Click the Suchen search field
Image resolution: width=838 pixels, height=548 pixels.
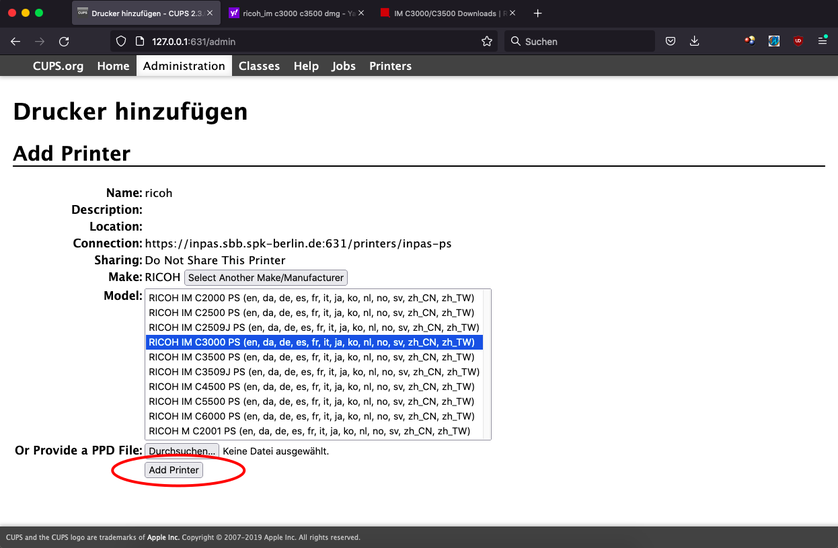[580, 41]
